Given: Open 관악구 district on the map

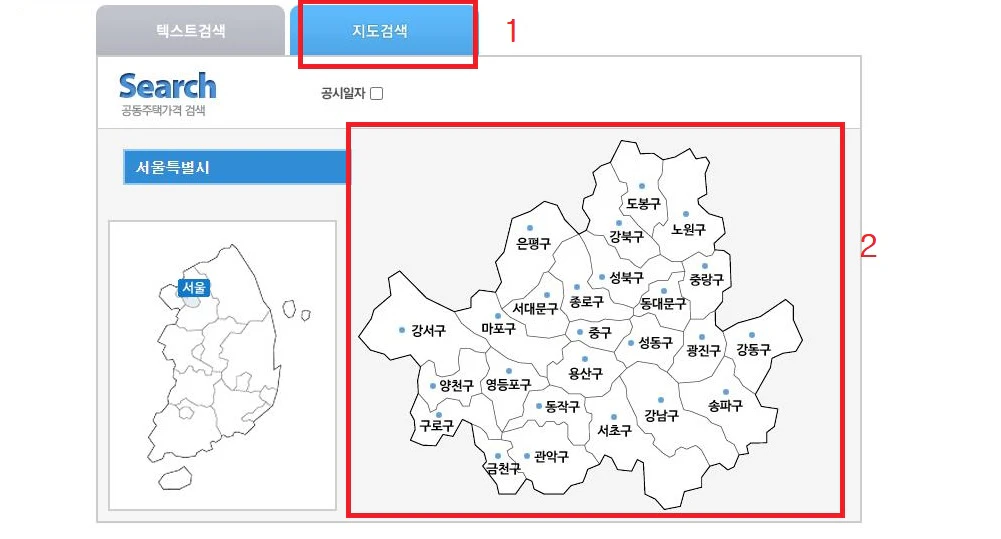Looking at the screenshot, I should point(551,457).
